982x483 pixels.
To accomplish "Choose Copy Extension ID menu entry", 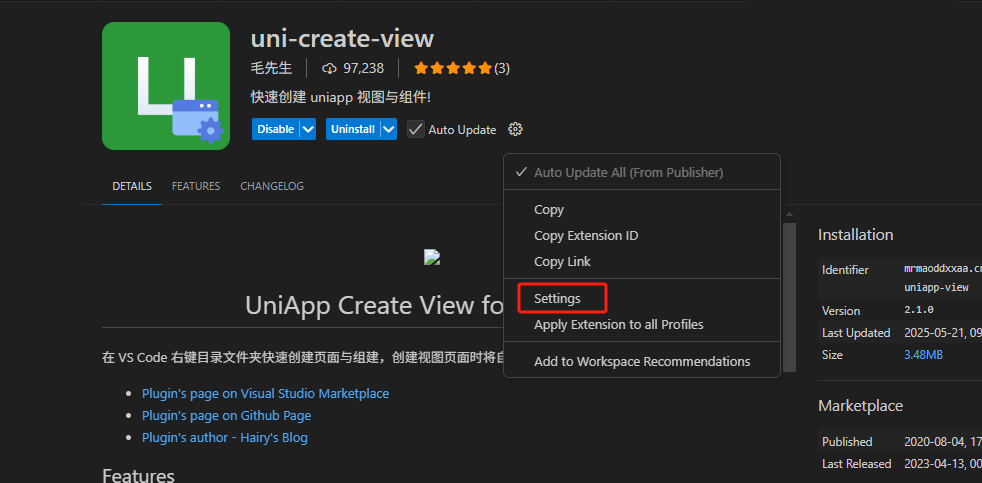I will click(x=642, y=236).
